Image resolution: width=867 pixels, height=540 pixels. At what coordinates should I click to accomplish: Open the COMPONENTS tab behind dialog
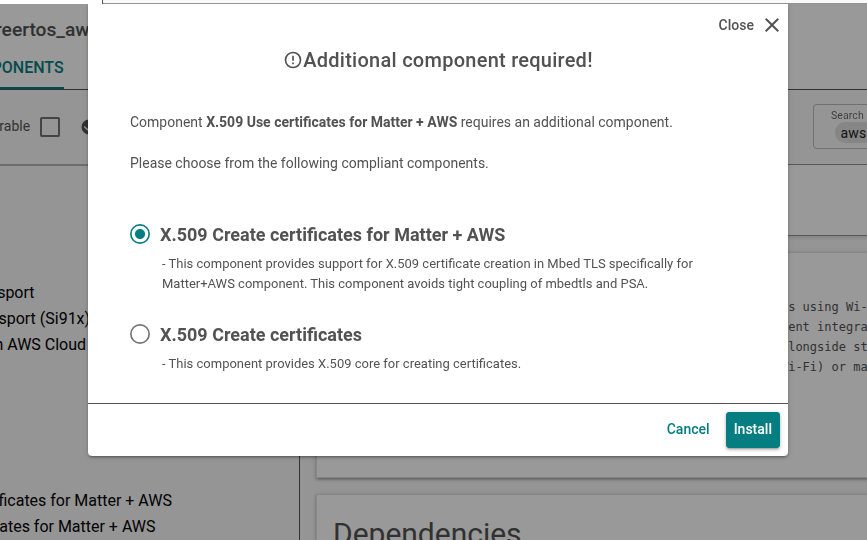[x=32, y=67]
